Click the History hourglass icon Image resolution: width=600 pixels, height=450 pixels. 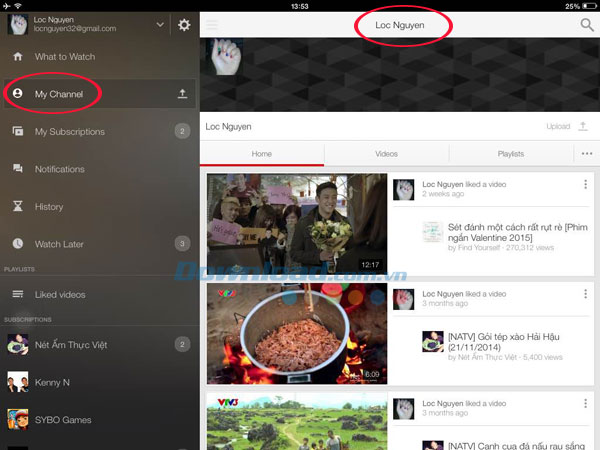pyautogui.click(x=18, y=206)
